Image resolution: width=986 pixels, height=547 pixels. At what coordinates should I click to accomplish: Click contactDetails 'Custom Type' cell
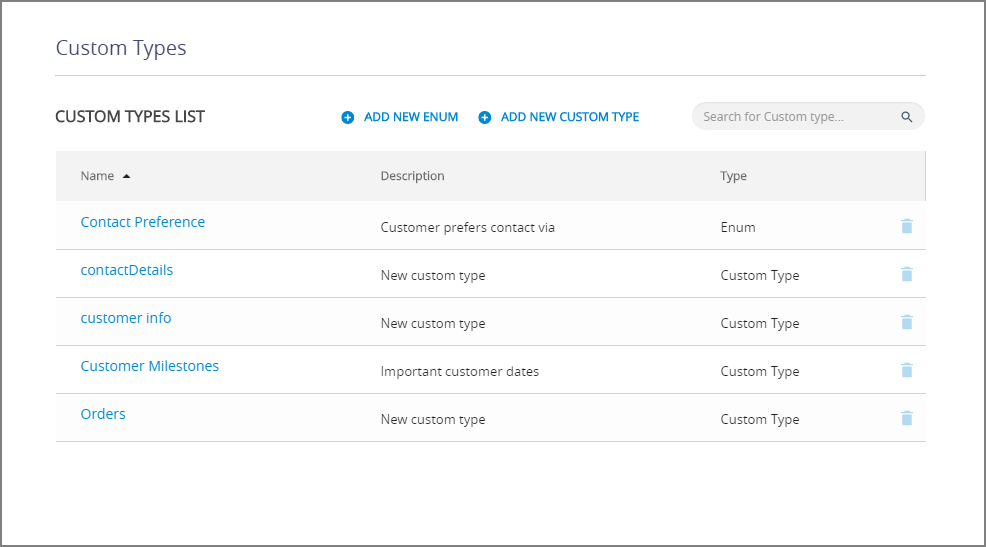(760, 275)
